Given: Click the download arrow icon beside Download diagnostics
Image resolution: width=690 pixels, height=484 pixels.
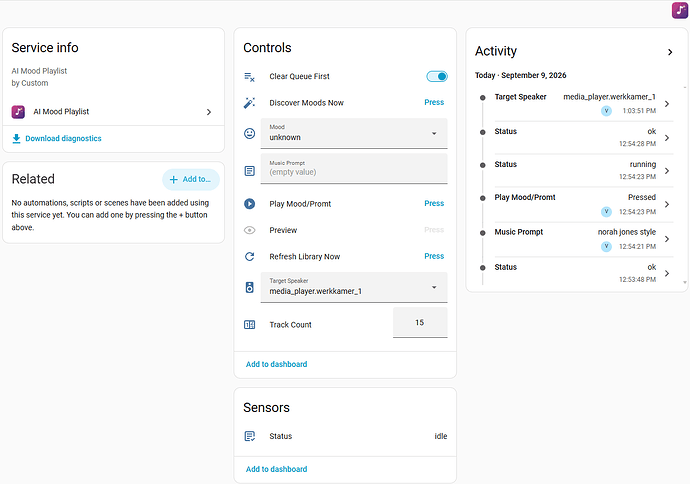Looking at the screenshot, I should 16,139.
